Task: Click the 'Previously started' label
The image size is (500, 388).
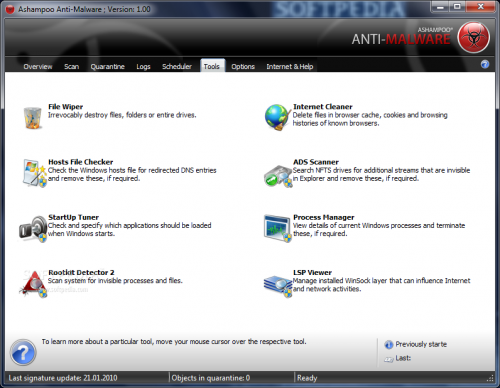Action: tap(421, 344)
